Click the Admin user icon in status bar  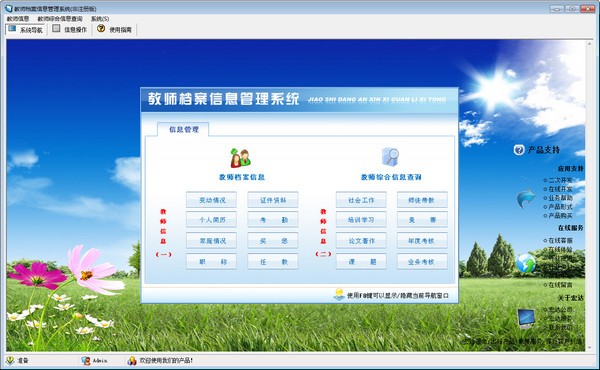pyautogui.click(x=86, y=360)
